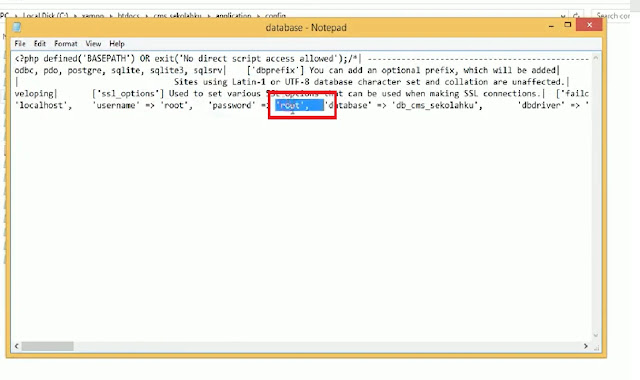Click the refresh button in Explorer address bar

coord(576,16)
